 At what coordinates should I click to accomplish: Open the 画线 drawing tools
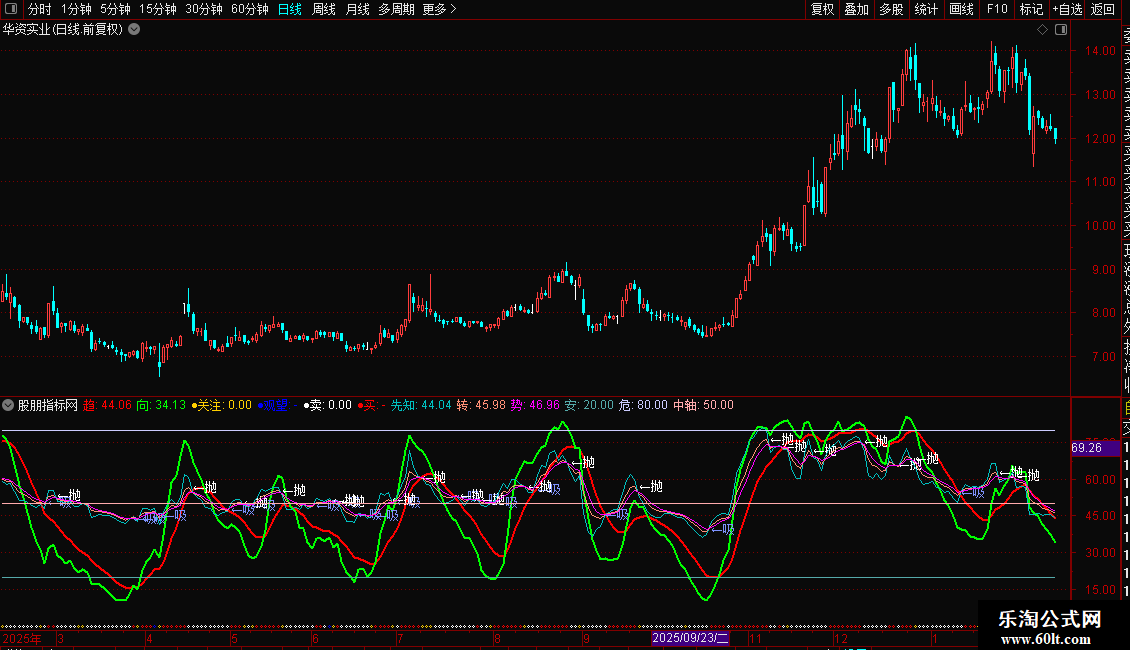tap(961, 10)
